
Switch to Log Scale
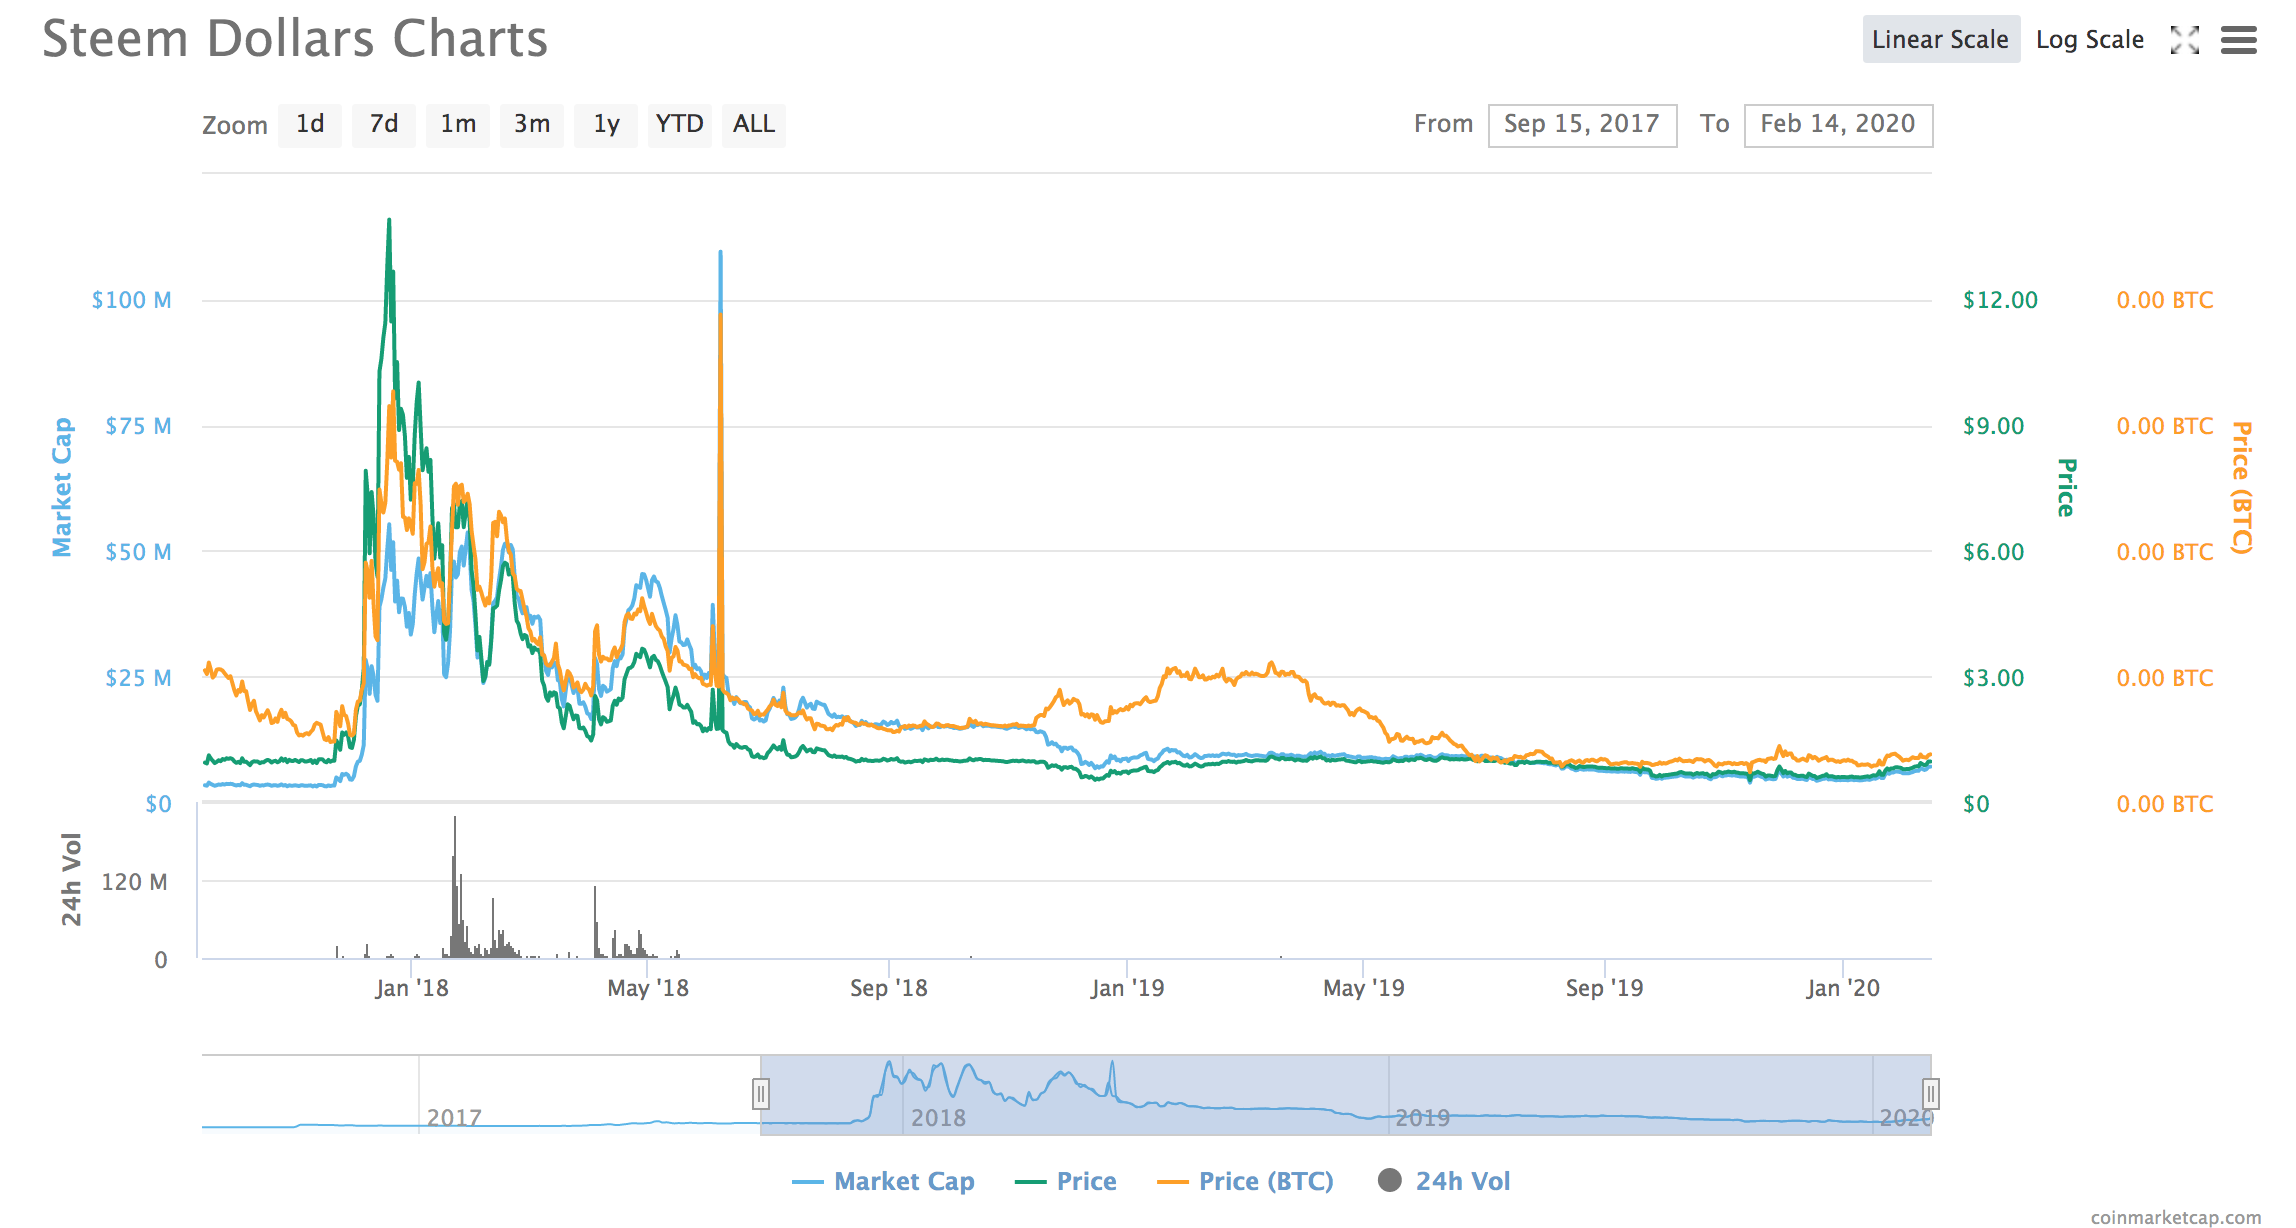click(x=2090, y=39)
